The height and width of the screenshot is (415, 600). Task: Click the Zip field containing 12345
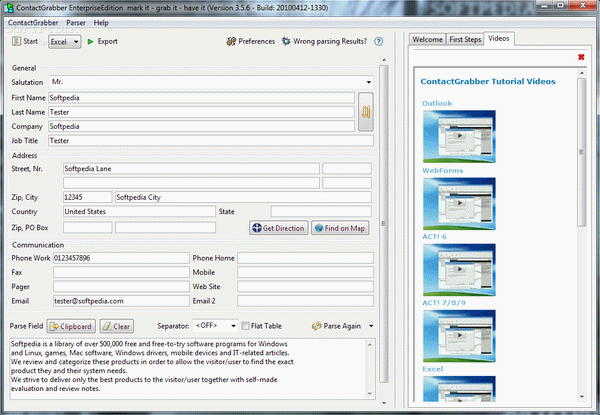pos(88,197)
